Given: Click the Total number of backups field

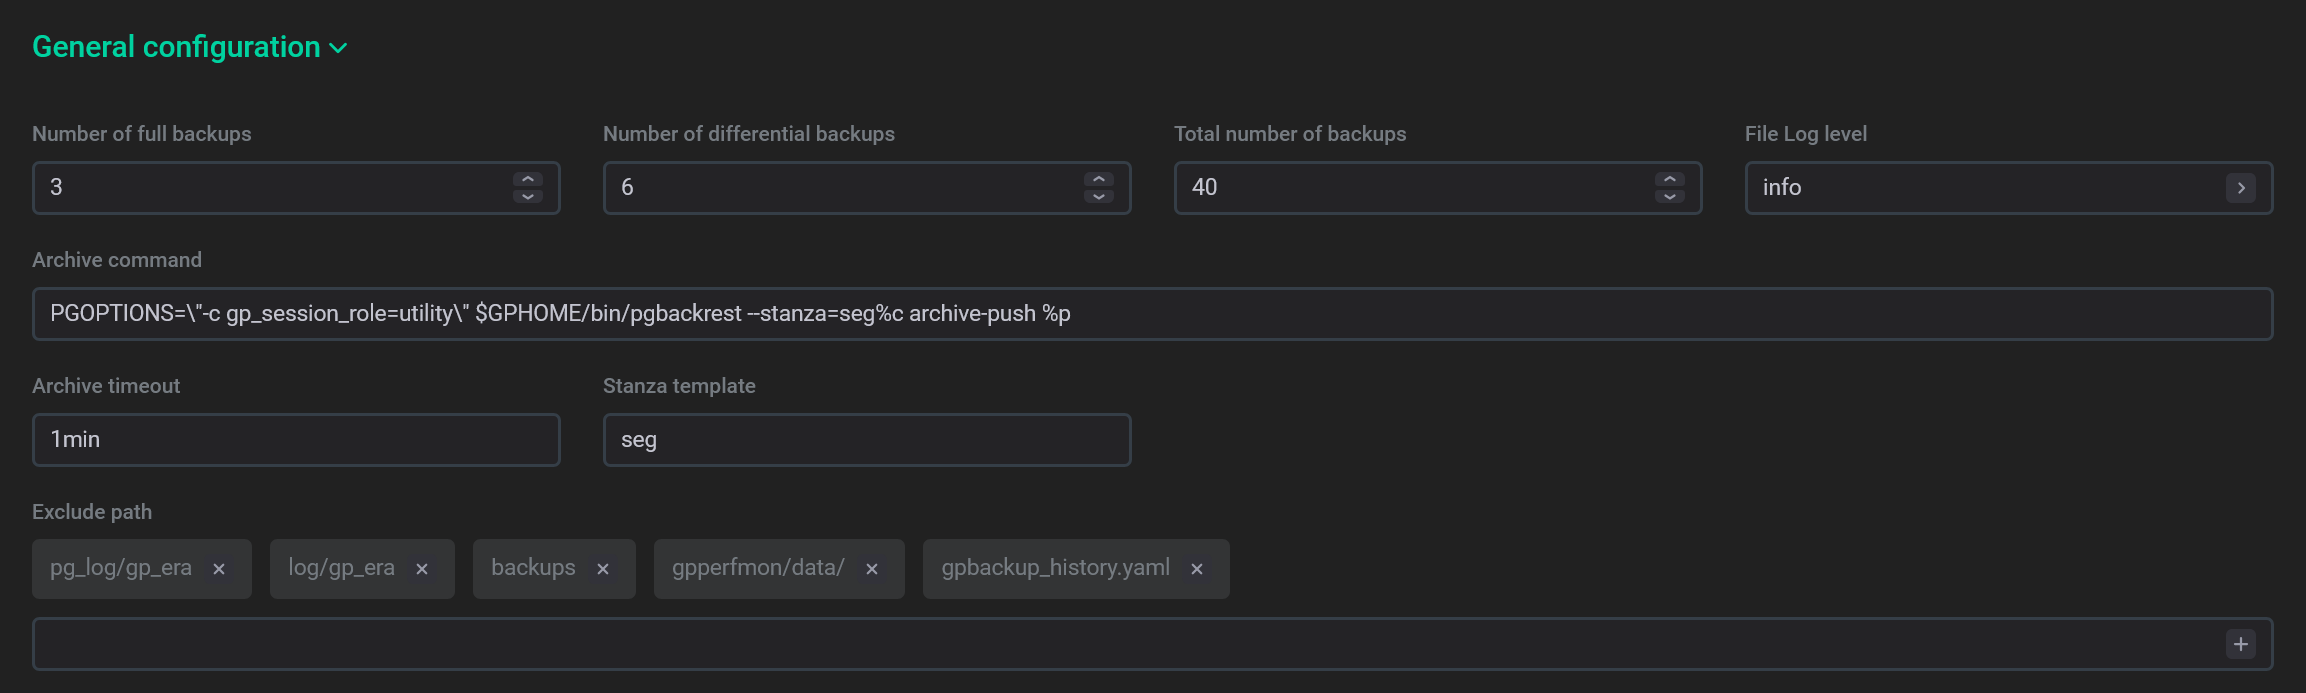Looking at the screenshot, I should 1410,188.
